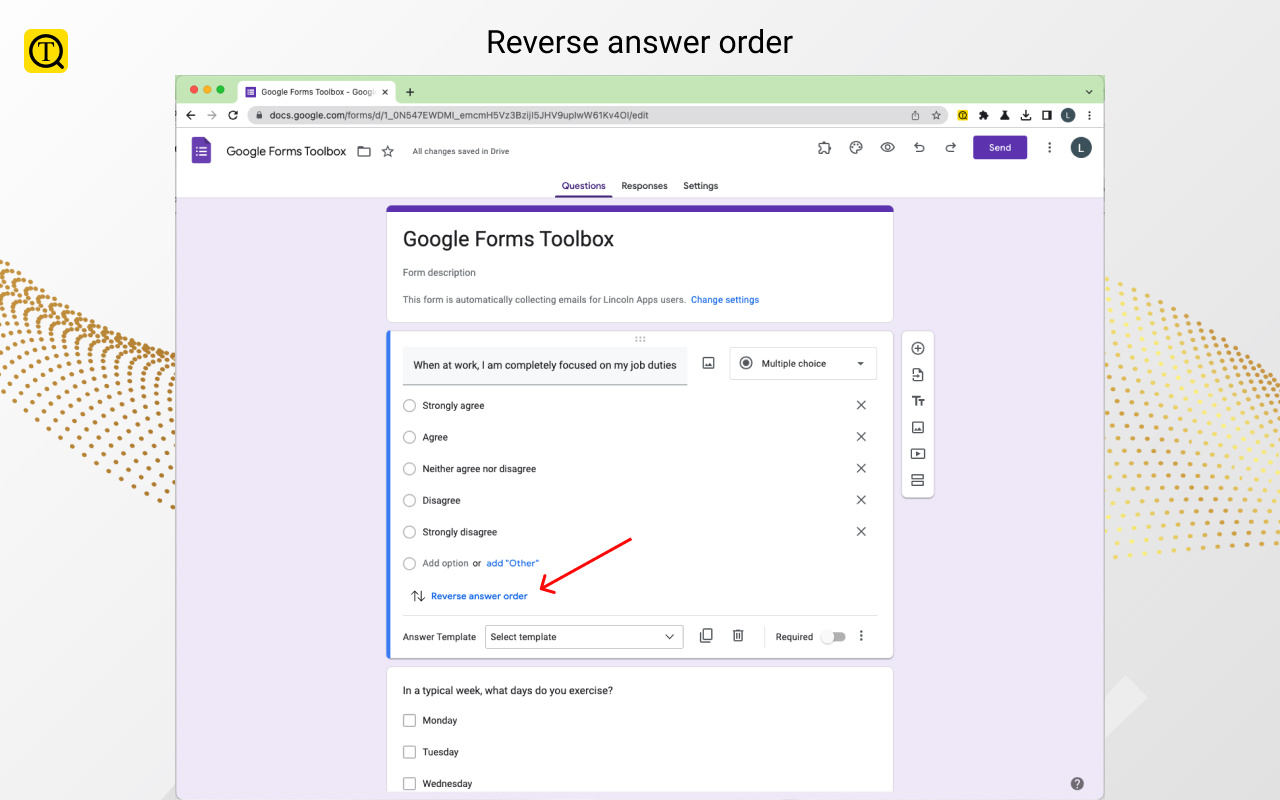Click the yellow Toolbox extension icon in browser bar

click(x=962, y=115)
